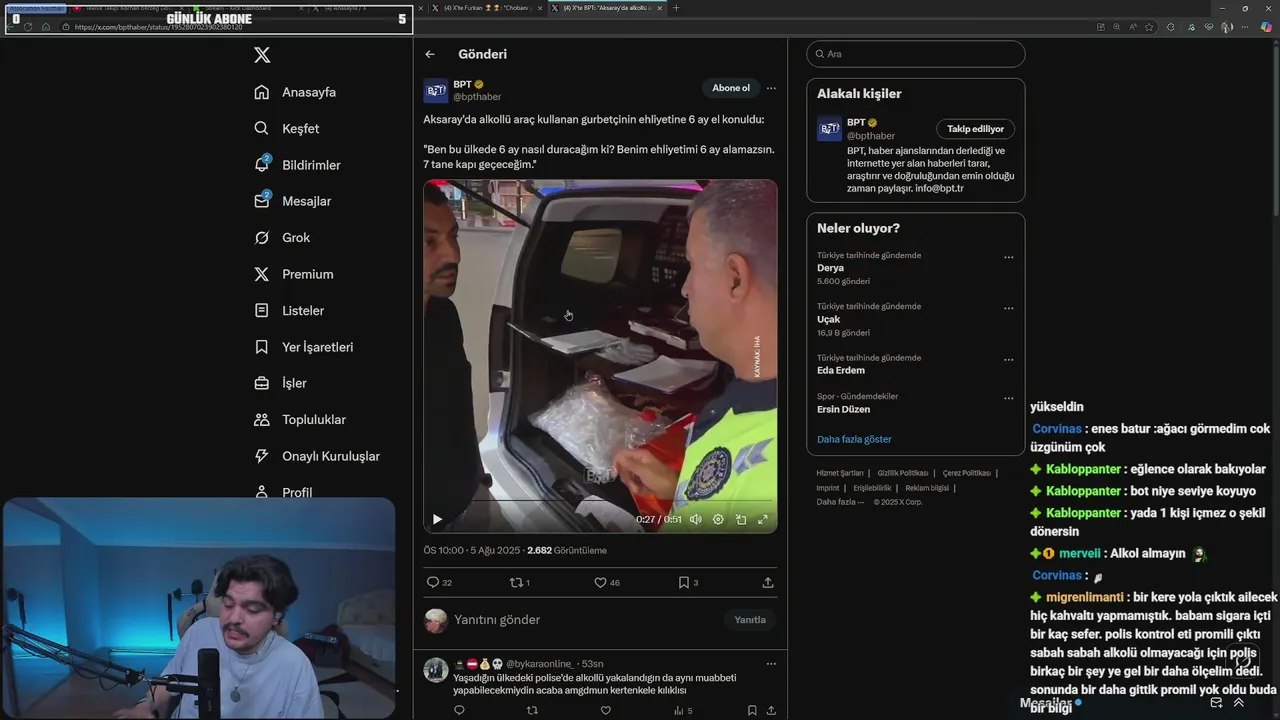The width and height of the screenshot is (1280, 720).
Task: Open the Uçak trending topic
Action: pyautogui.click(x=828, y=319)
